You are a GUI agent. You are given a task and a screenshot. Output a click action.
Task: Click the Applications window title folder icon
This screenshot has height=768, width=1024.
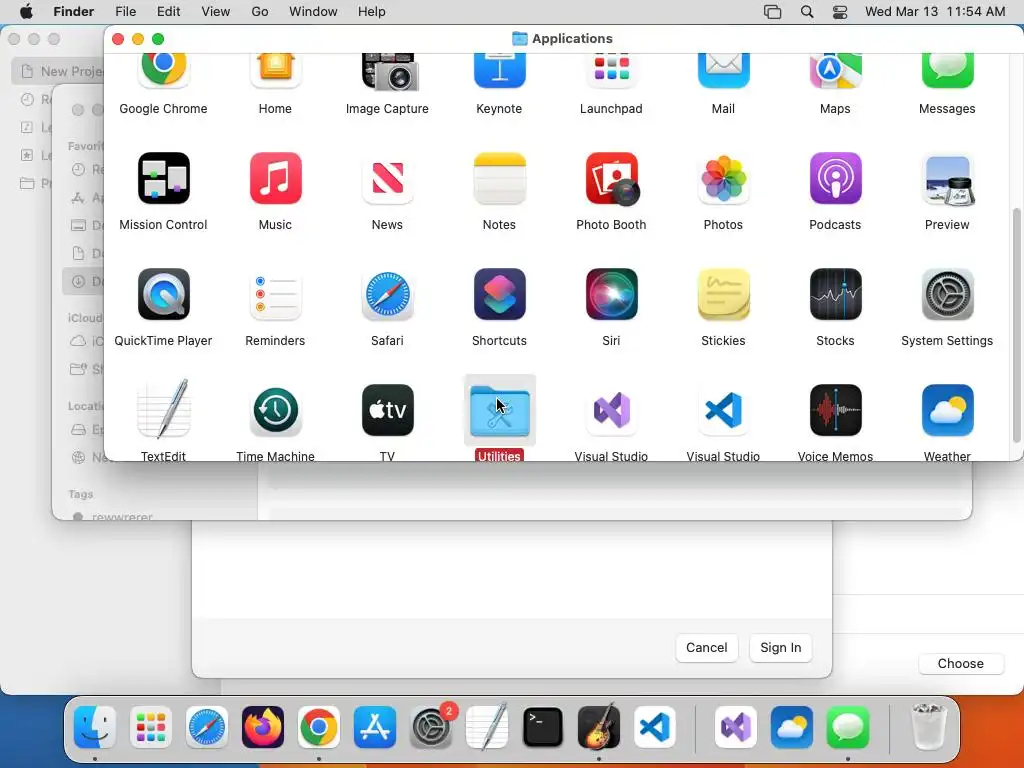(519, 39)
